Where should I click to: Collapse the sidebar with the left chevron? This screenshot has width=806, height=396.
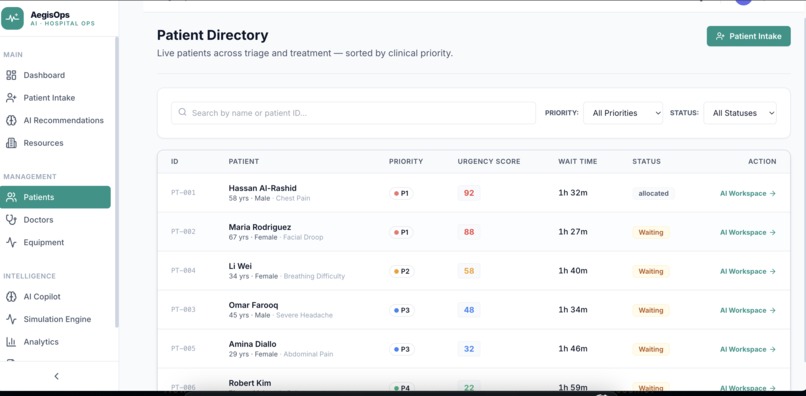[x=57, y=376]
